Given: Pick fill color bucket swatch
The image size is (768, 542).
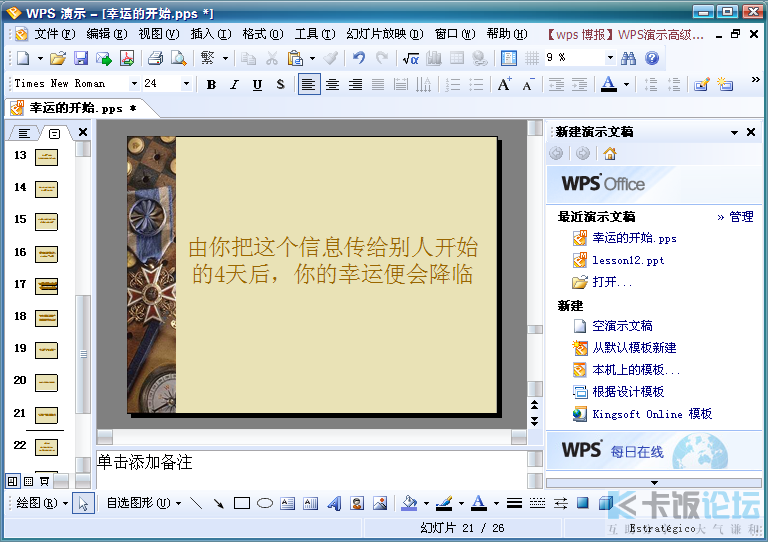Looking at the screenshot, I should (409, 503).
